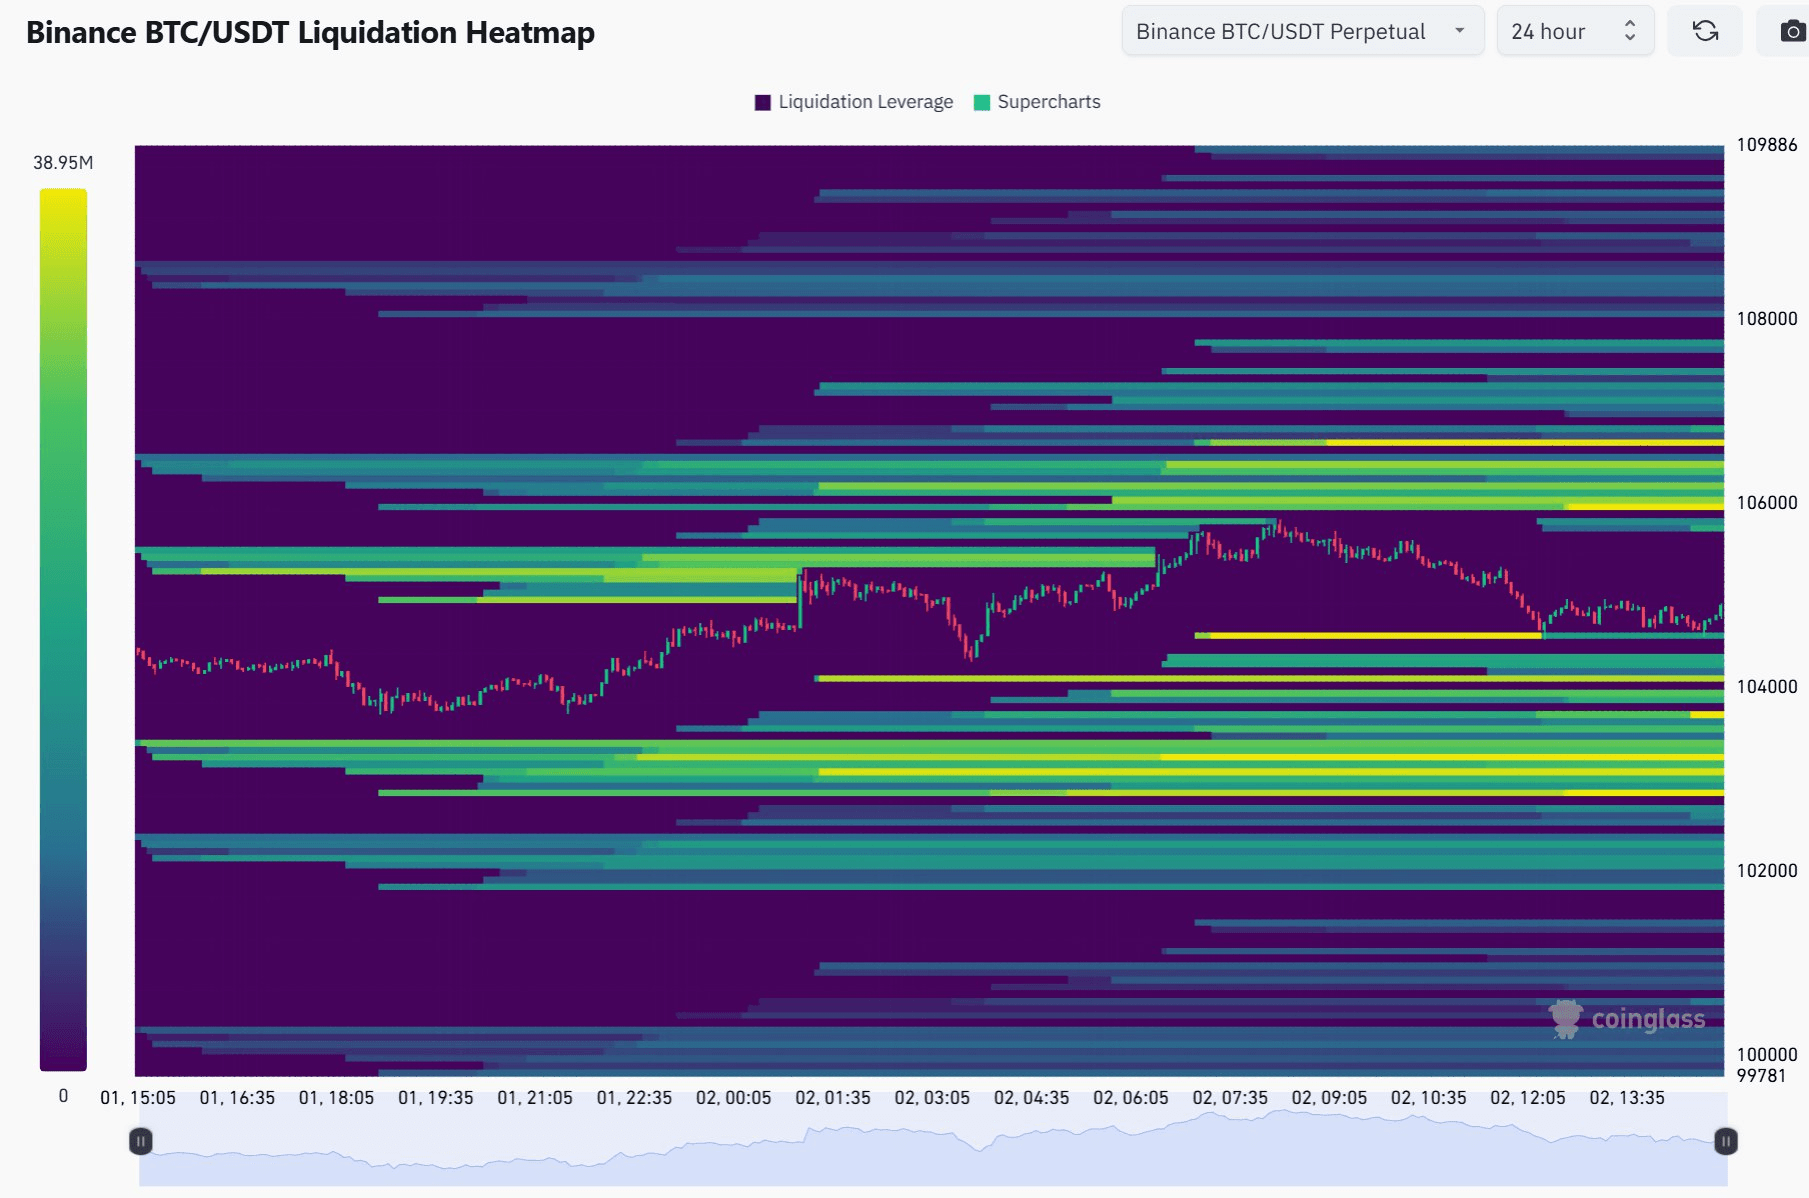Click the timeframe up/down stepper arrows
This screenshot has width=1809, height=1198.
(1630, 31)
